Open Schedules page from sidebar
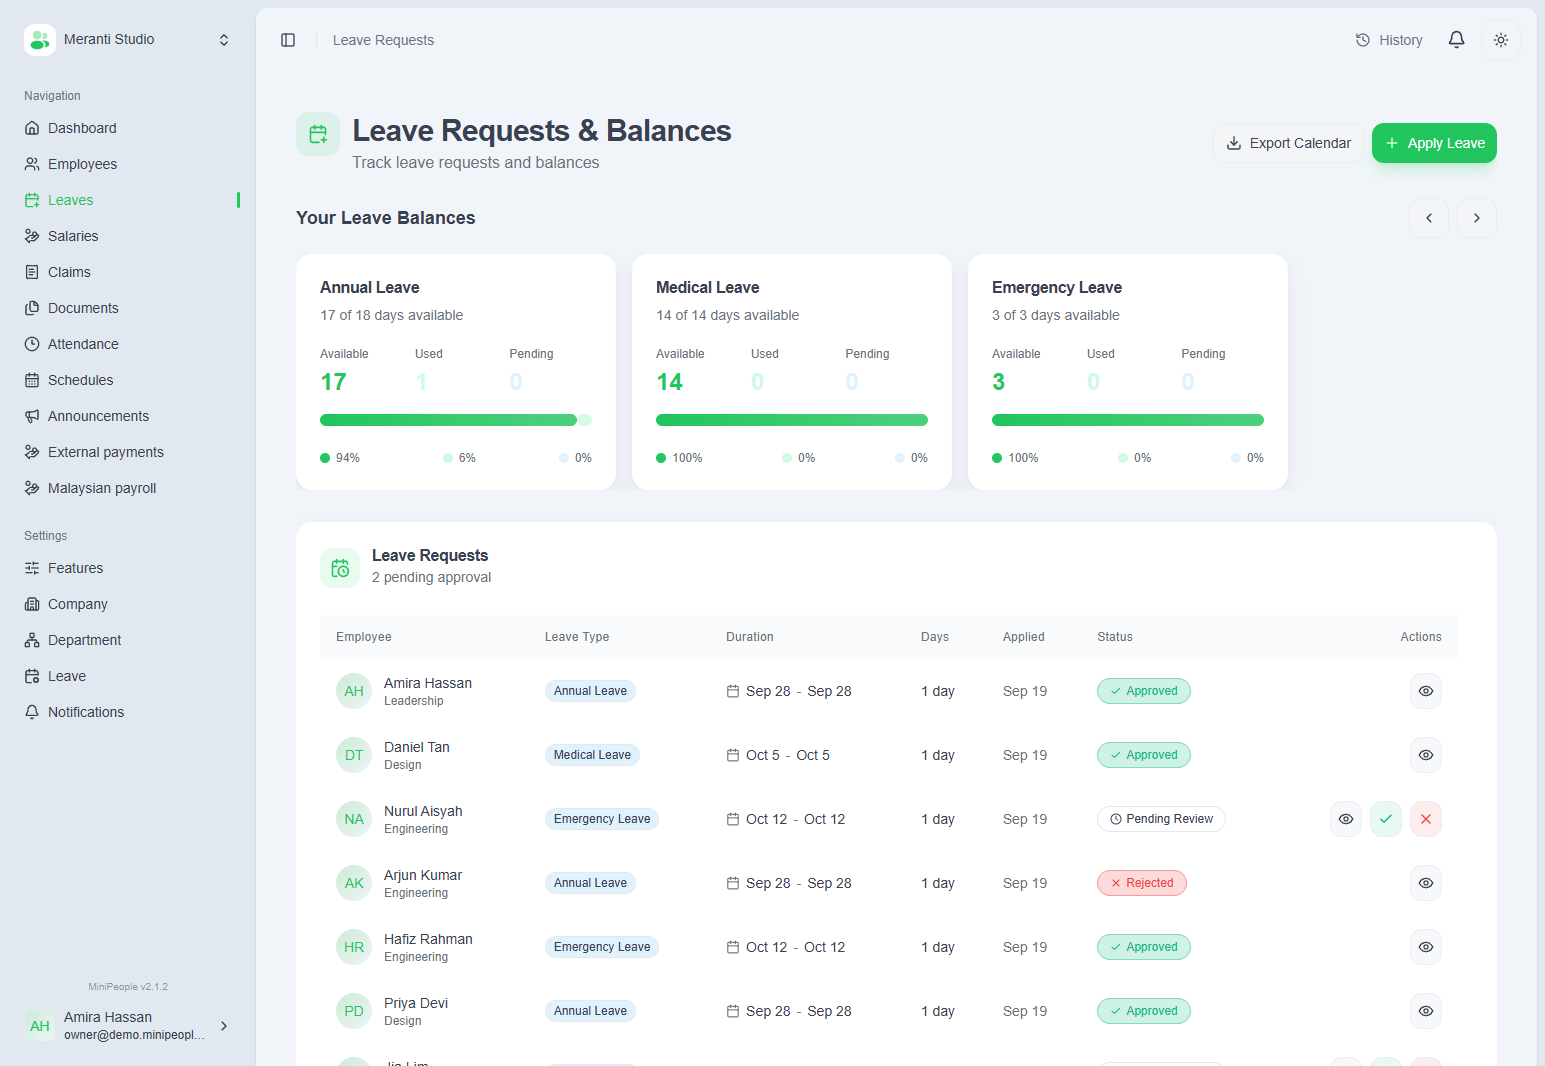Screen dimensions: 1545x1066 128,380
